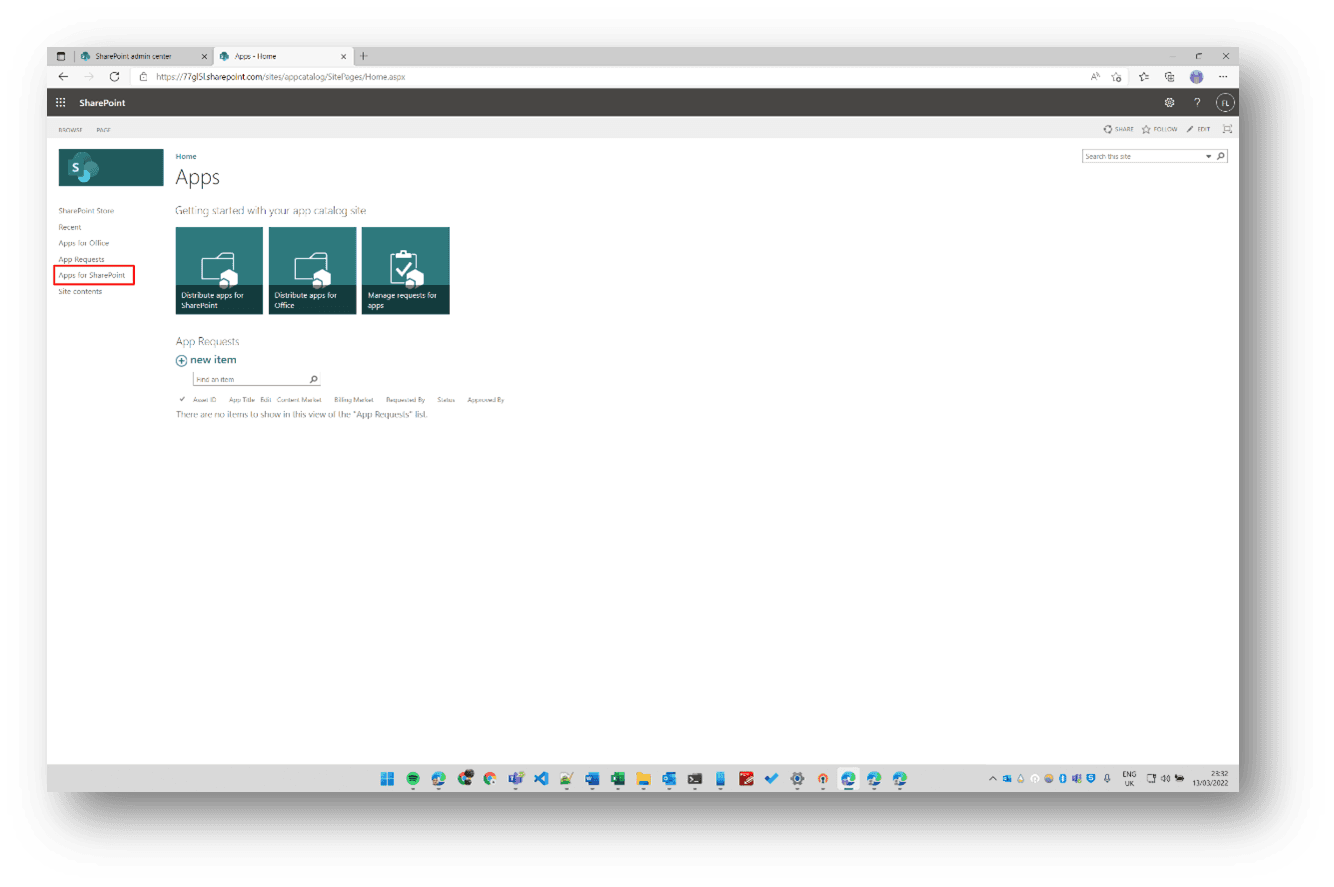Go to Apps for Office
The height and width of the screenshot is (887, 1334).
coord(84,243)
